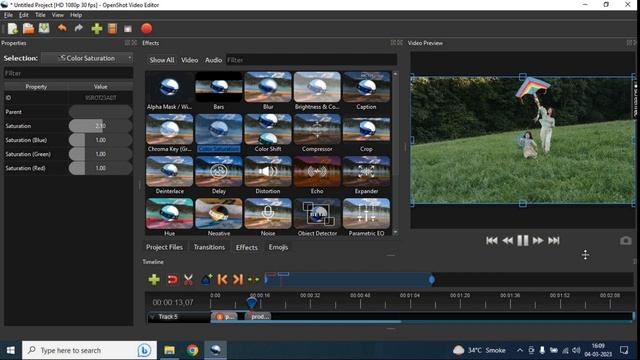This screenshot has height=360, width=640.
Task: Select the Effects bottom tab
Action: (x=247, y=247)
